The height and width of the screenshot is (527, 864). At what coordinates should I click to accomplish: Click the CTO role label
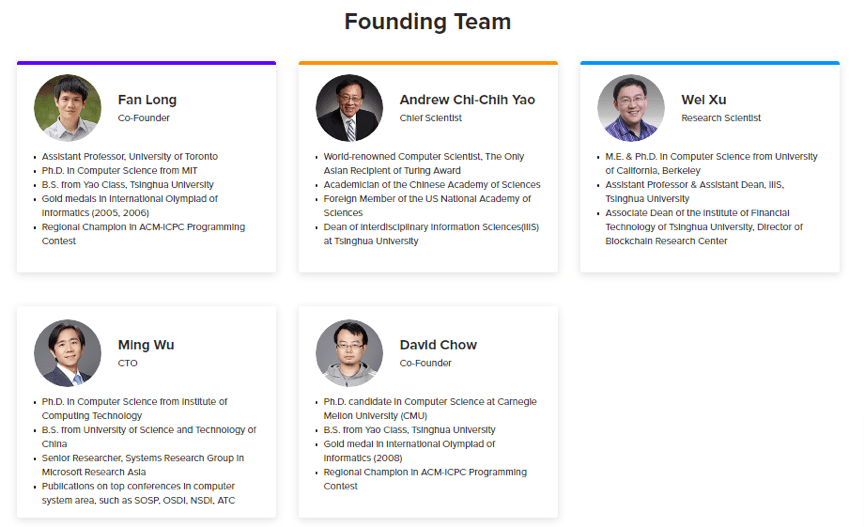pyautogui.click(x=127, y=363)
